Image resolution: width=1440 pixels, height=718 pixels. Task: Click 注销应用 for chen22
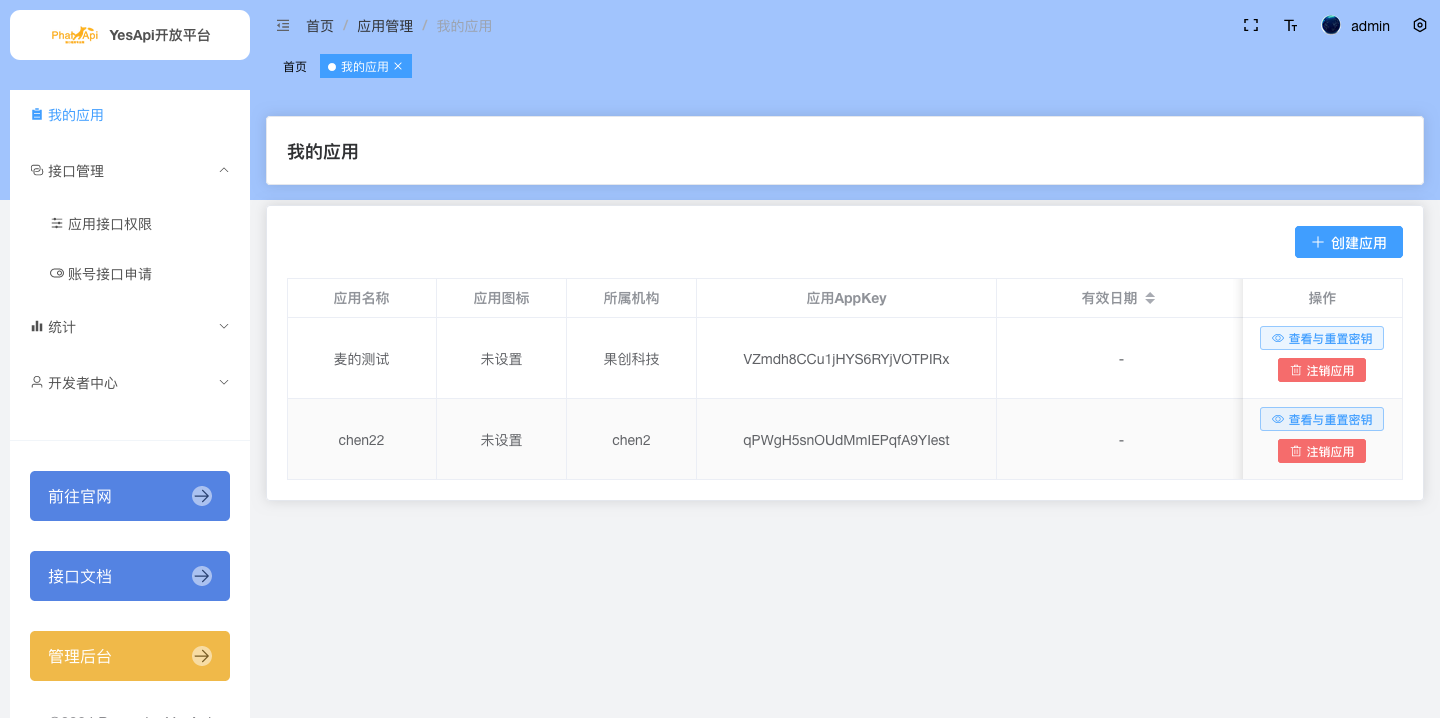click(x=1321, y=451)
